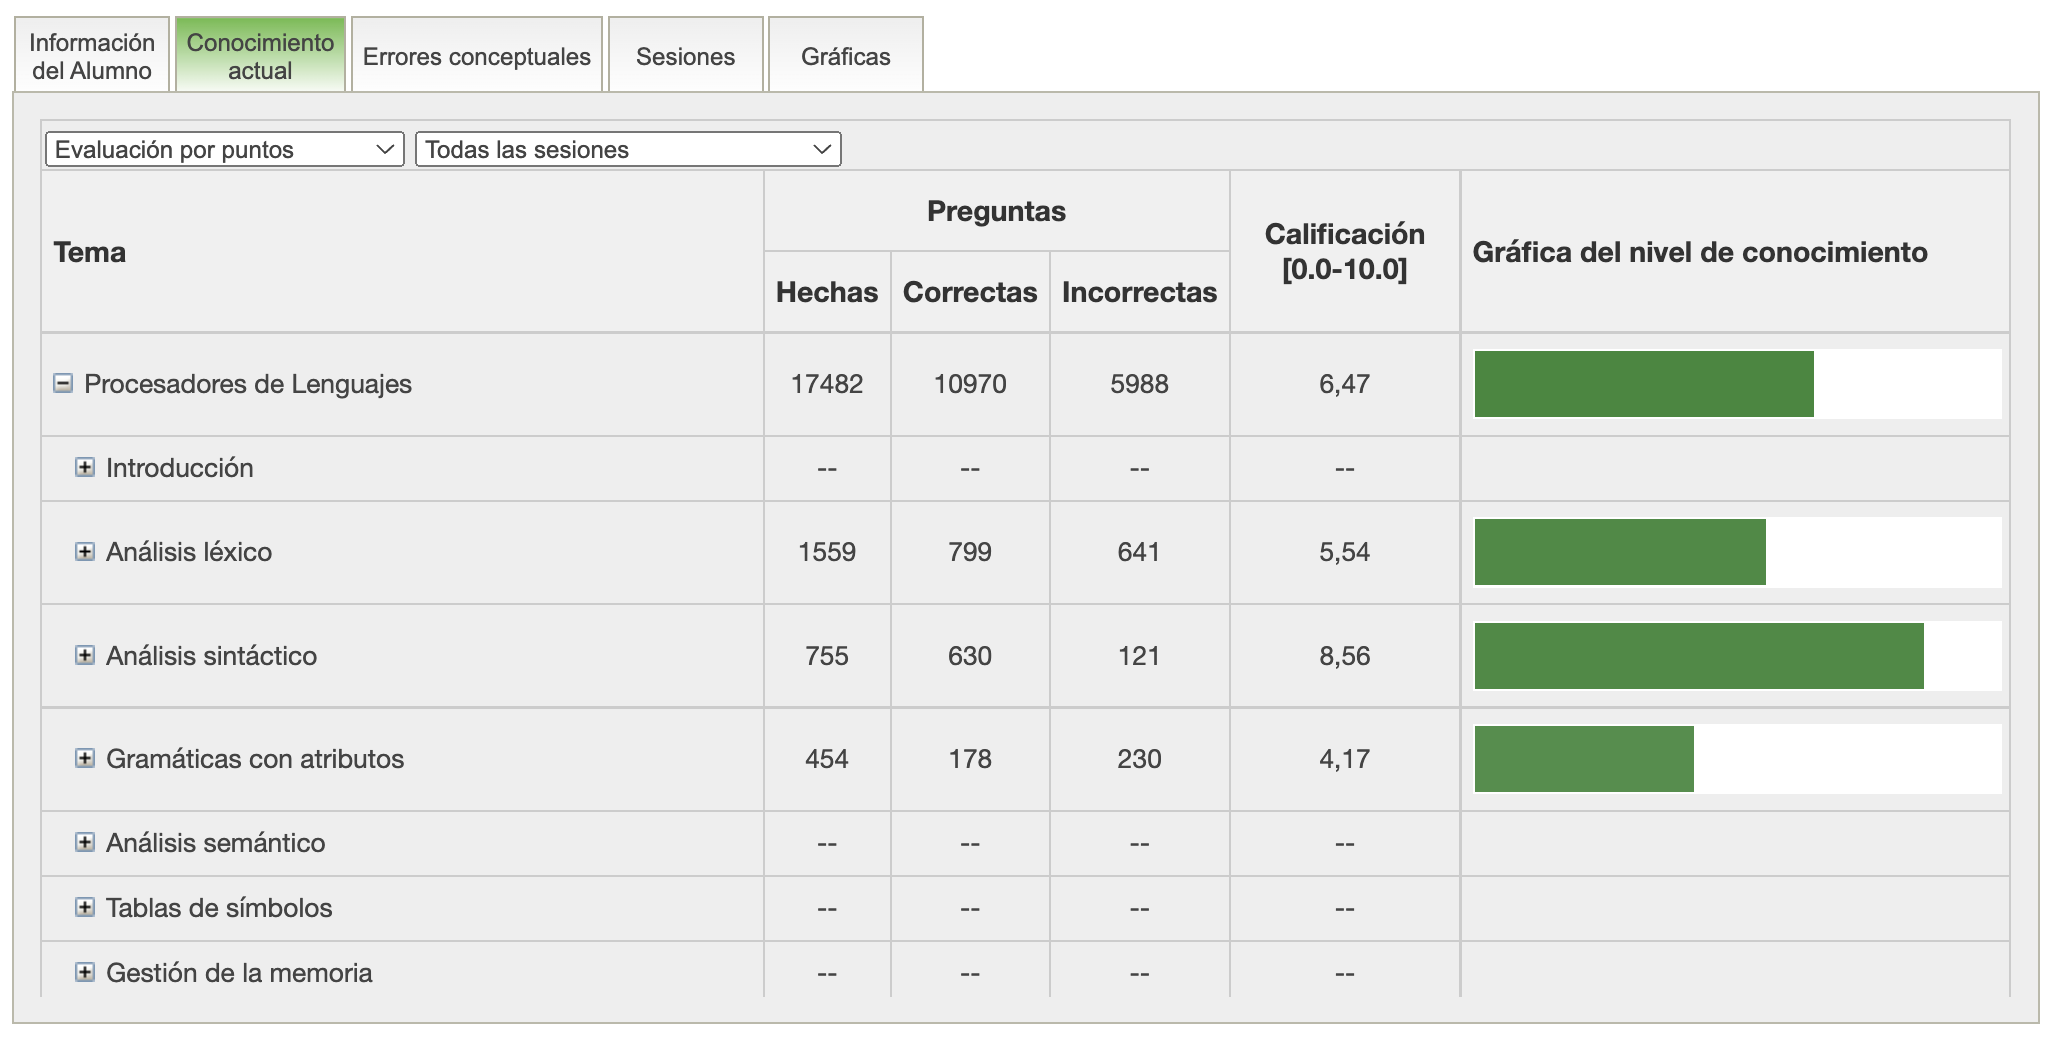Click the Procesadores de Lenguajes knowledge bar
The height and width of the screenshot is (1040, 2058).
tap(1643, 384)
